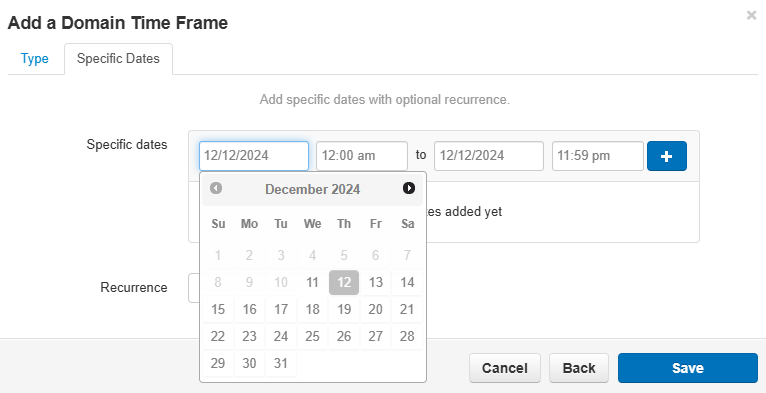
Task: Click the end time field 11:59 pm
Action: (x=598, y=156)
